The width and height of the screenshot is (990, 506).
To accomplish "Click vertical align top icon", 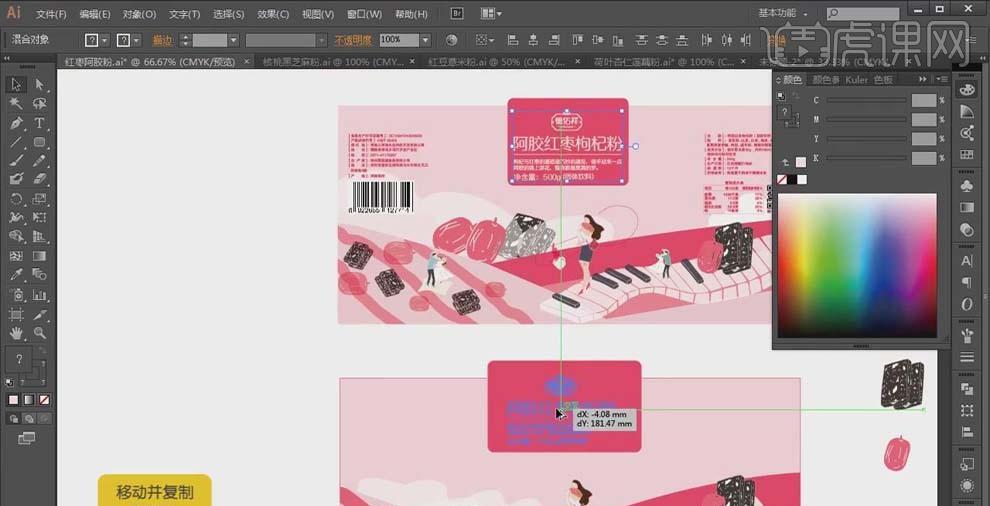I will [x=578, y=40].
